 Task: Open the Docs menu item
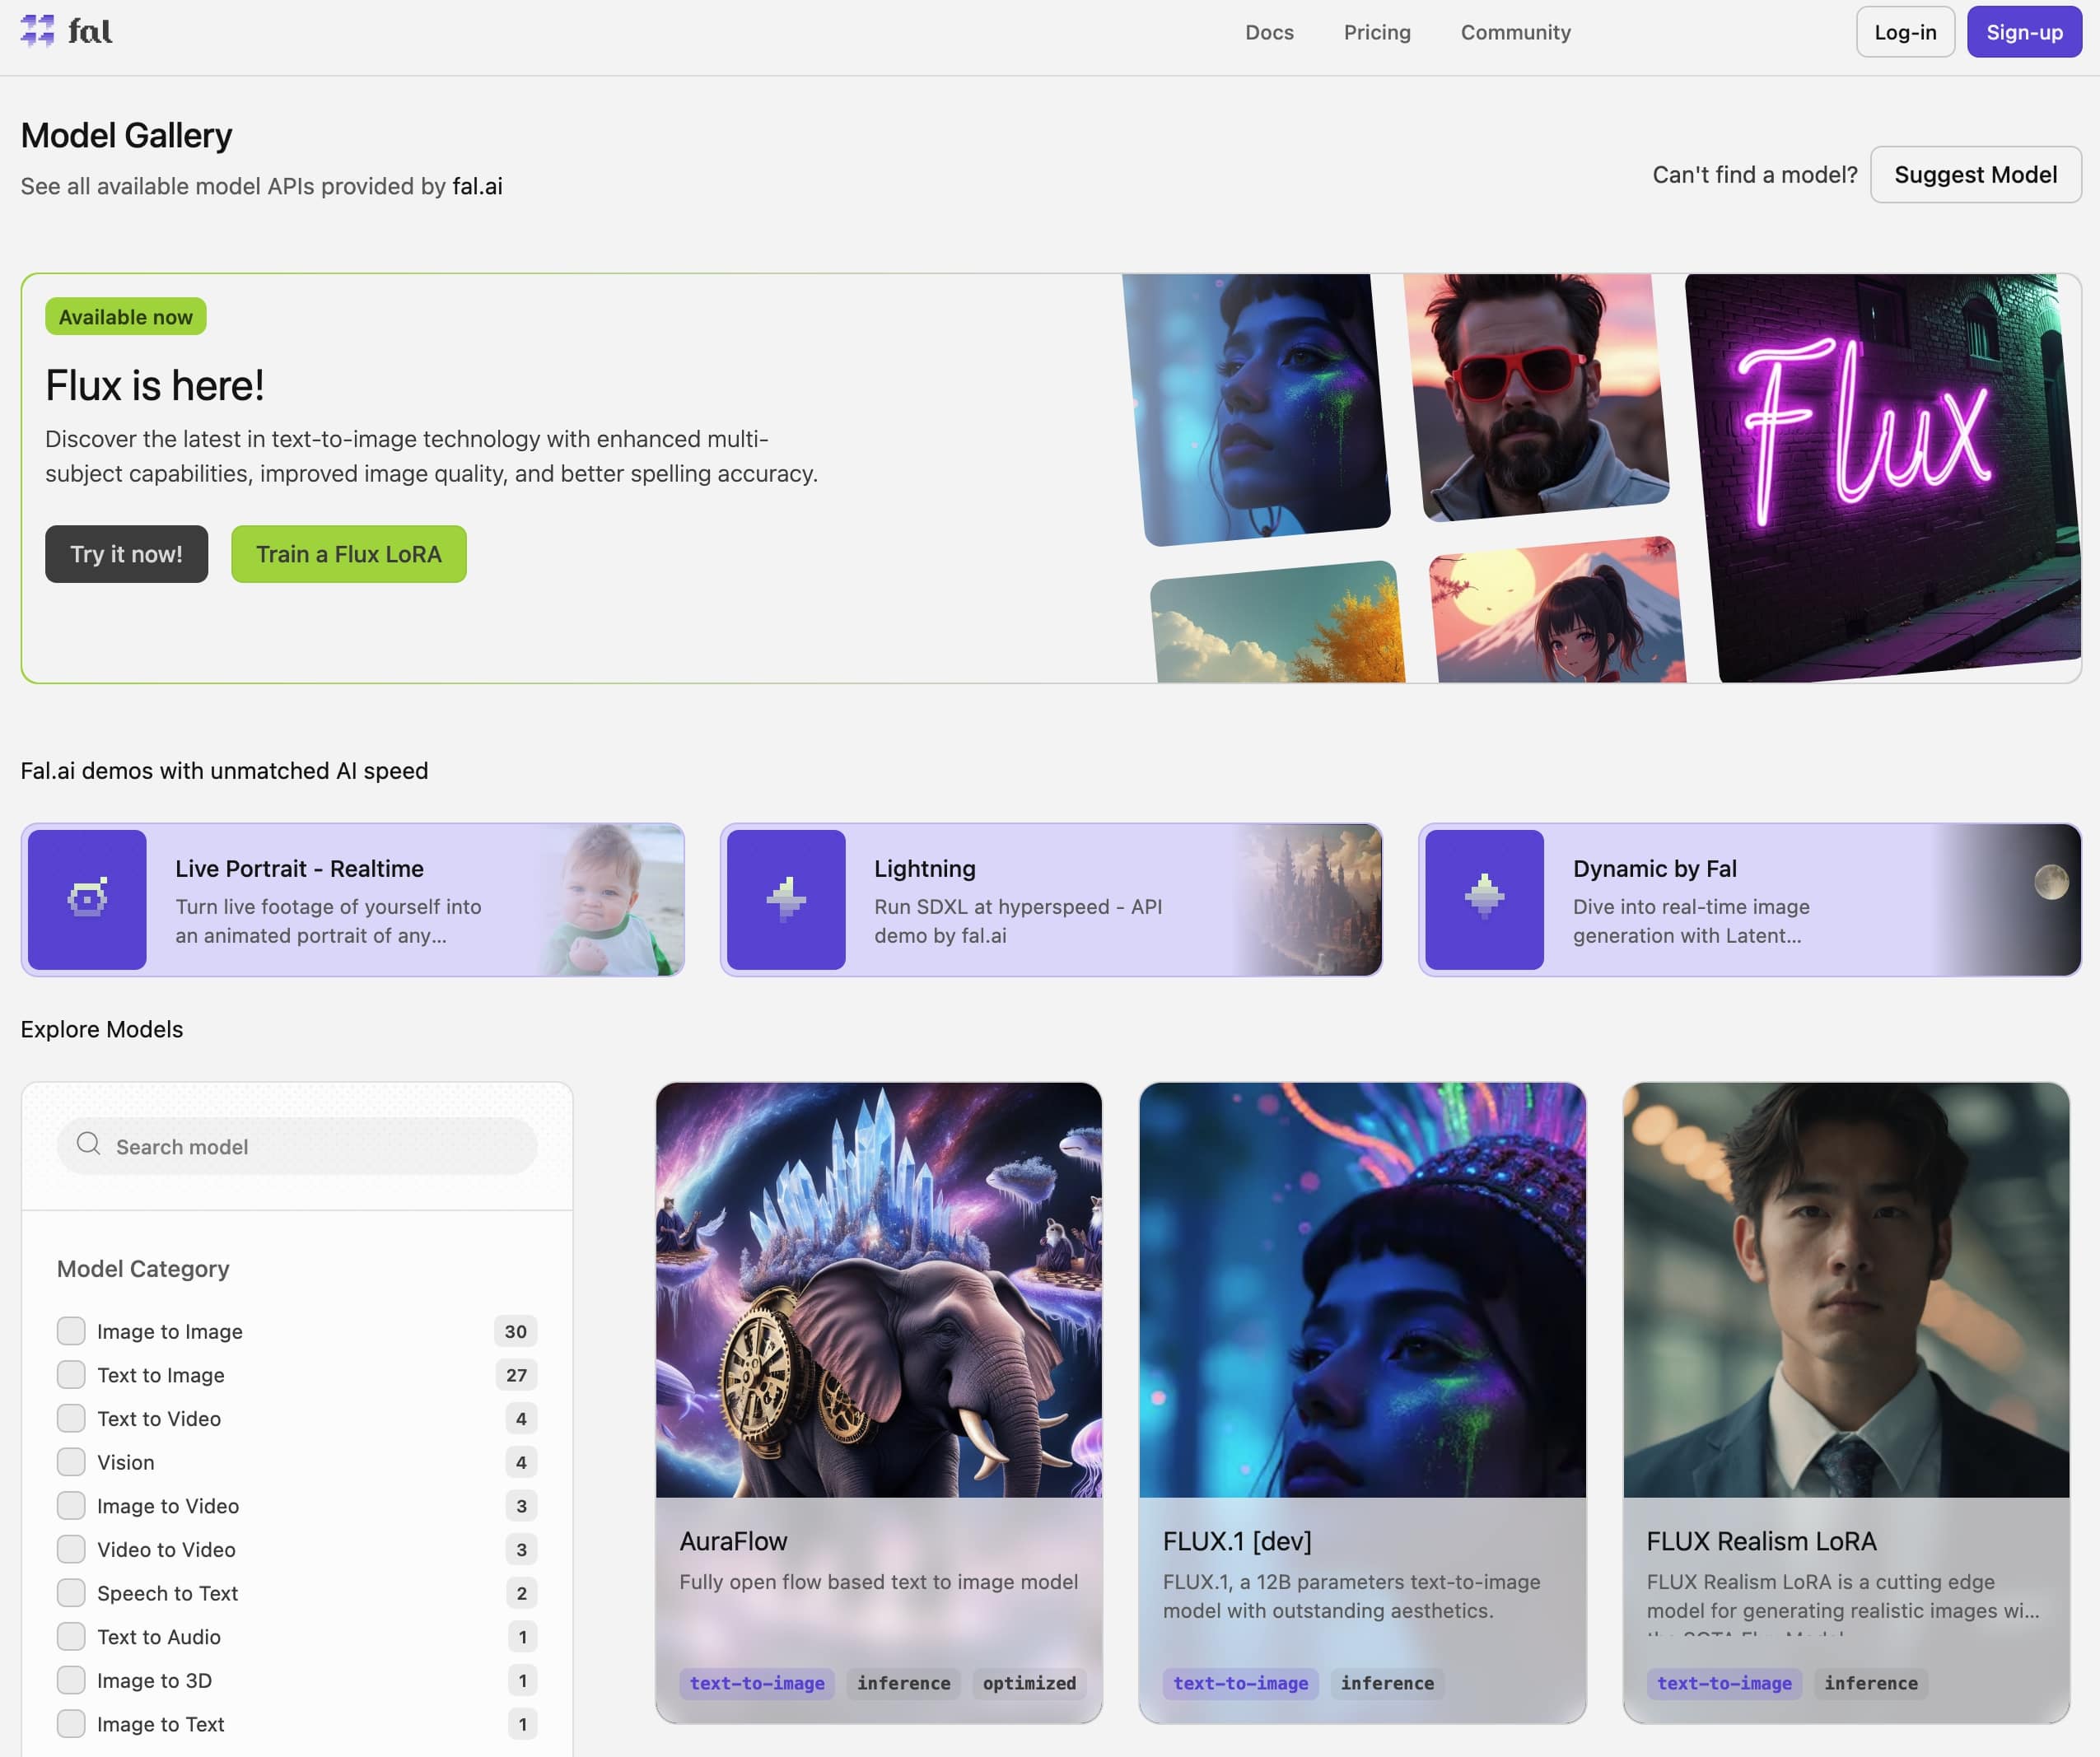1267,30
